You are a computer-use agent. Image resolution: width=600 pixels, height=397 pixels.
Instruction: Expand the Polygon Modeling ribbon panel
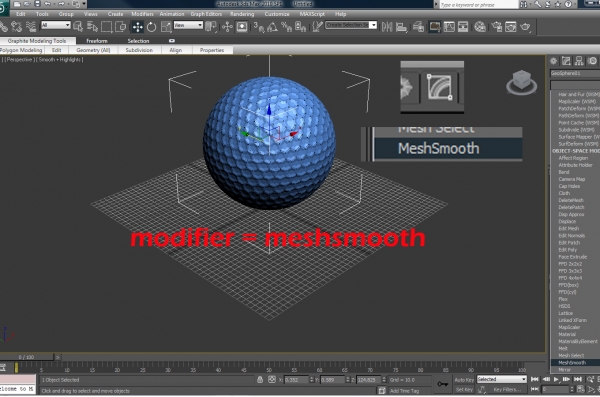[21, 50]
